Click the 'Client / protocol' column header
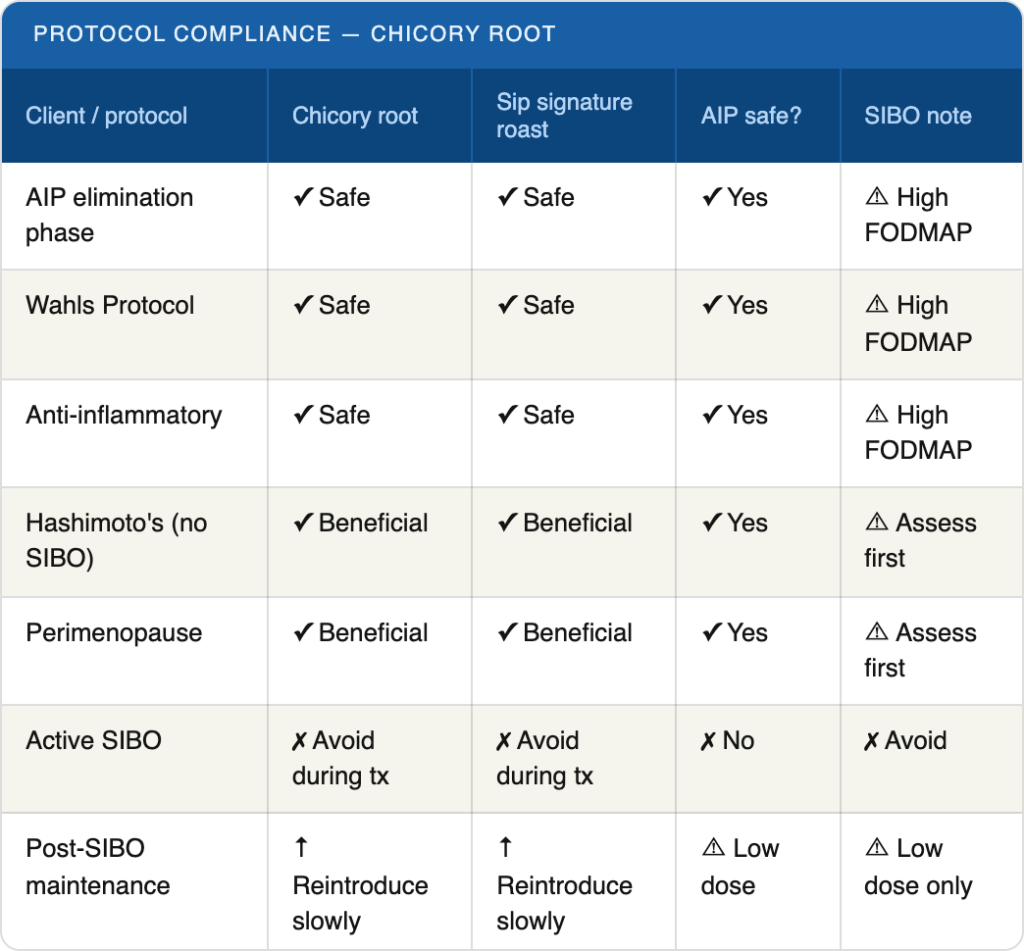The image size is (1024, 951). [106, 116]
